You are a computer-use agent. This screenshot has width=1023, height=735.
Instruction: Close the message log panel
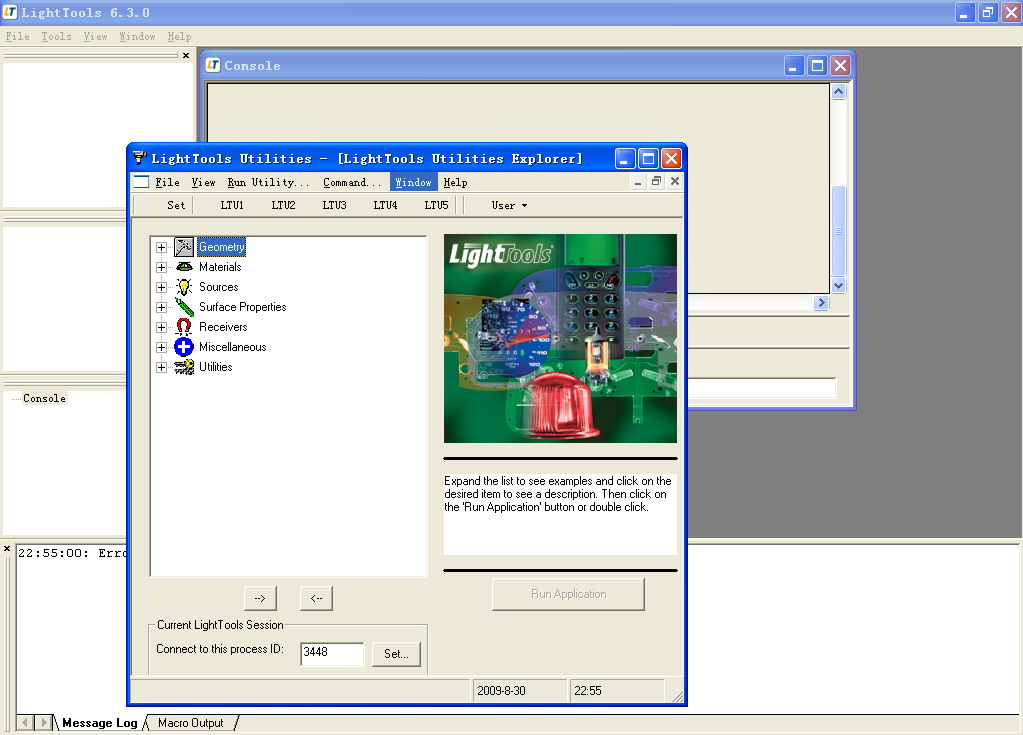pos(7,549)
